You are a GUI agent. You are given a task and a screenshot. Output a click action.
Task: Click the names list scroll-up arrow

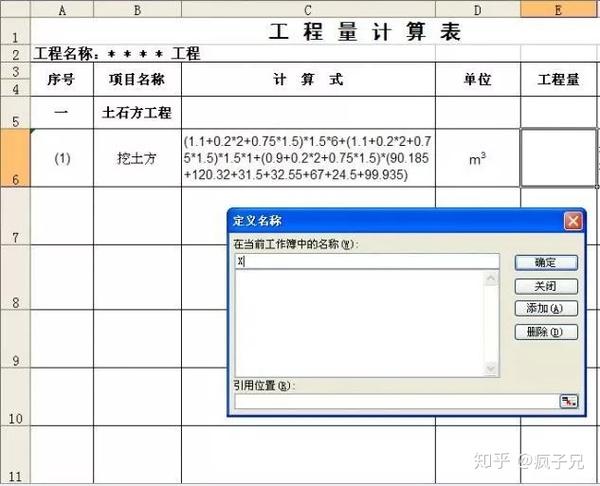[x=491, y=279]
